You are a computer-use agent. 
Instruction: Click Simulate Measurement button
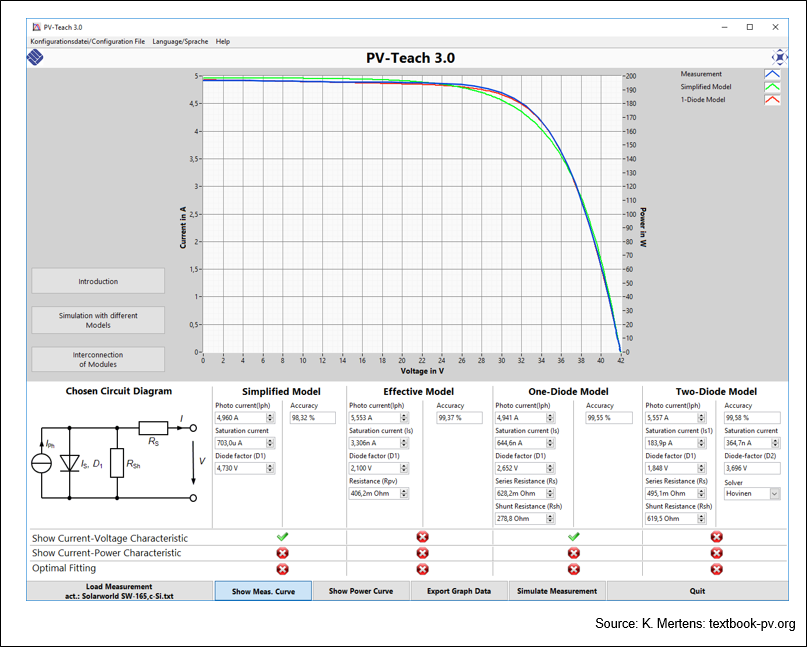[557, 591]
